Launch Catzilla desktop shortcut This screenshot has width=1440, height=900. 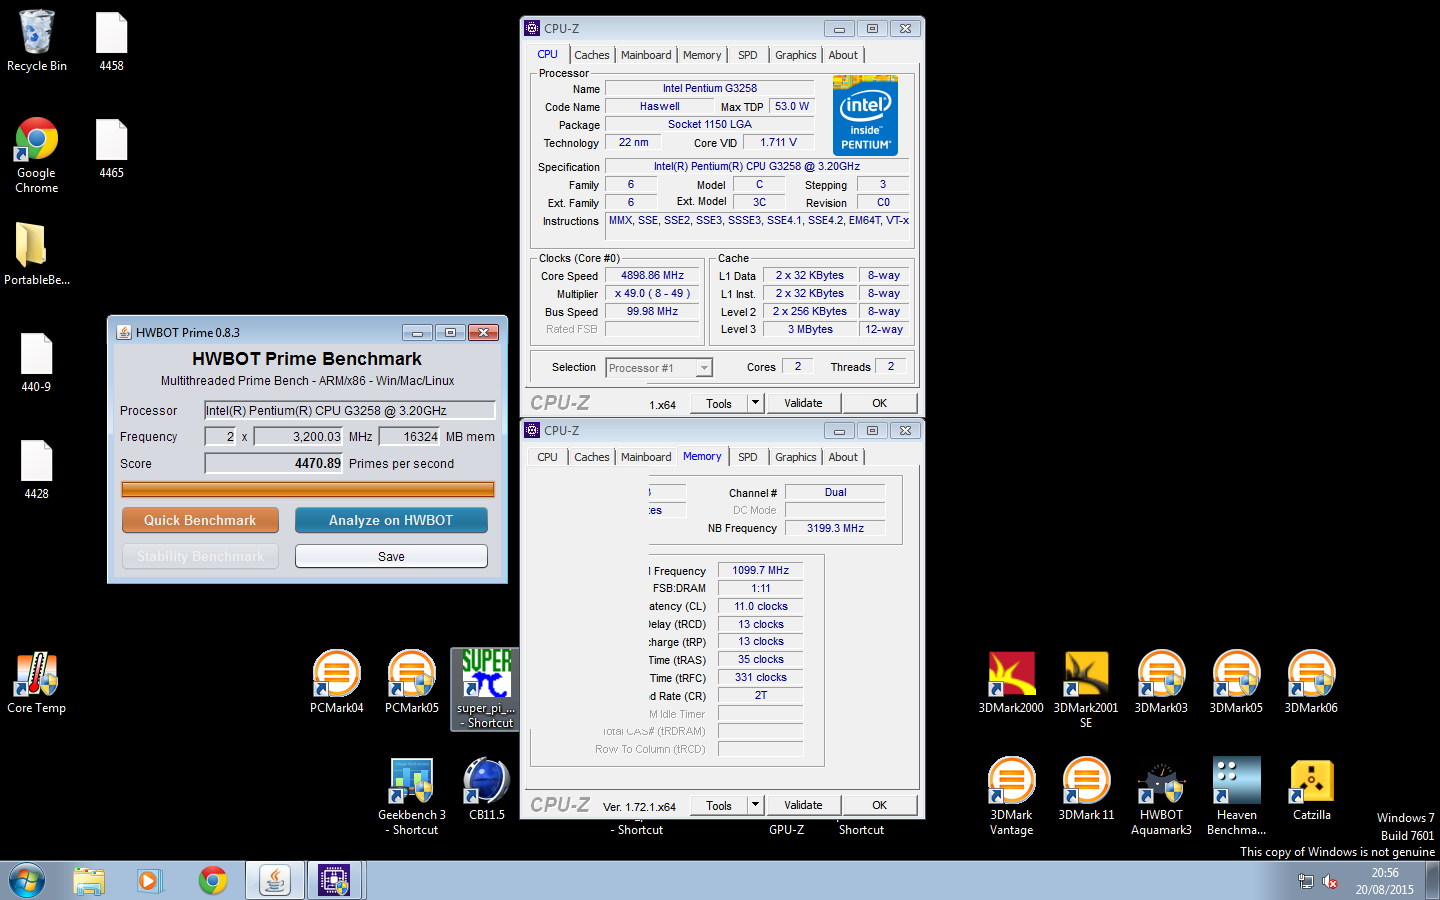(x=1311, y=789)
